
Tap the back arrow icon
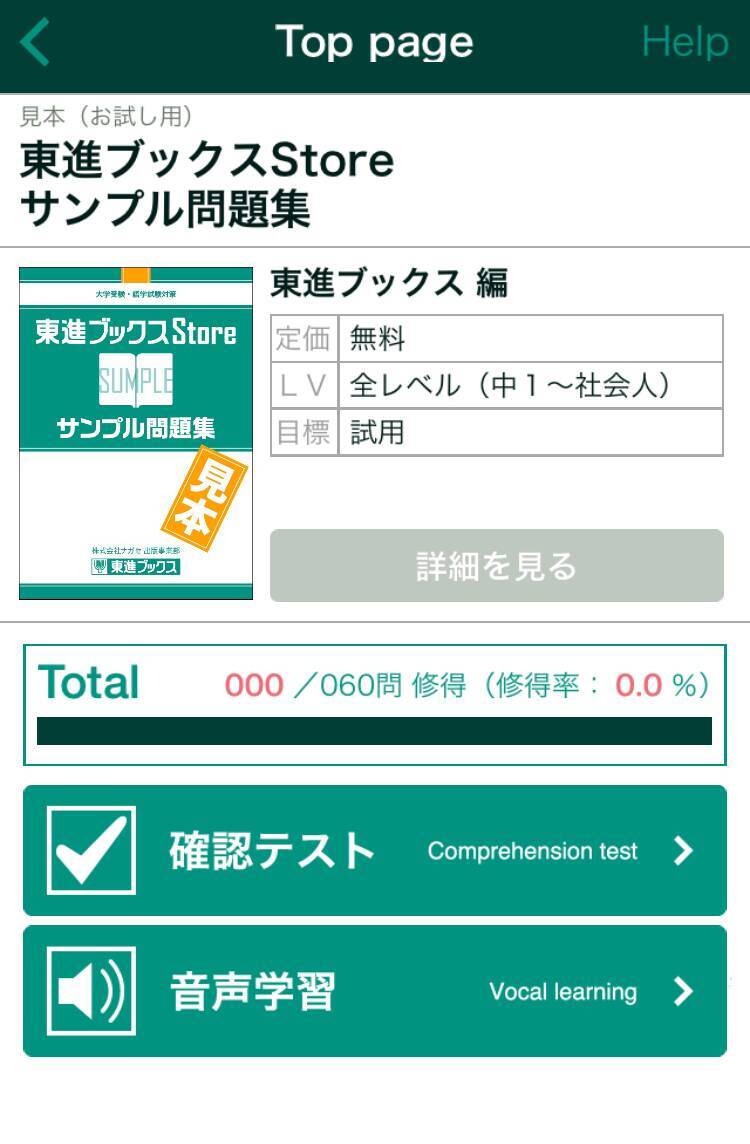[36, 43]
